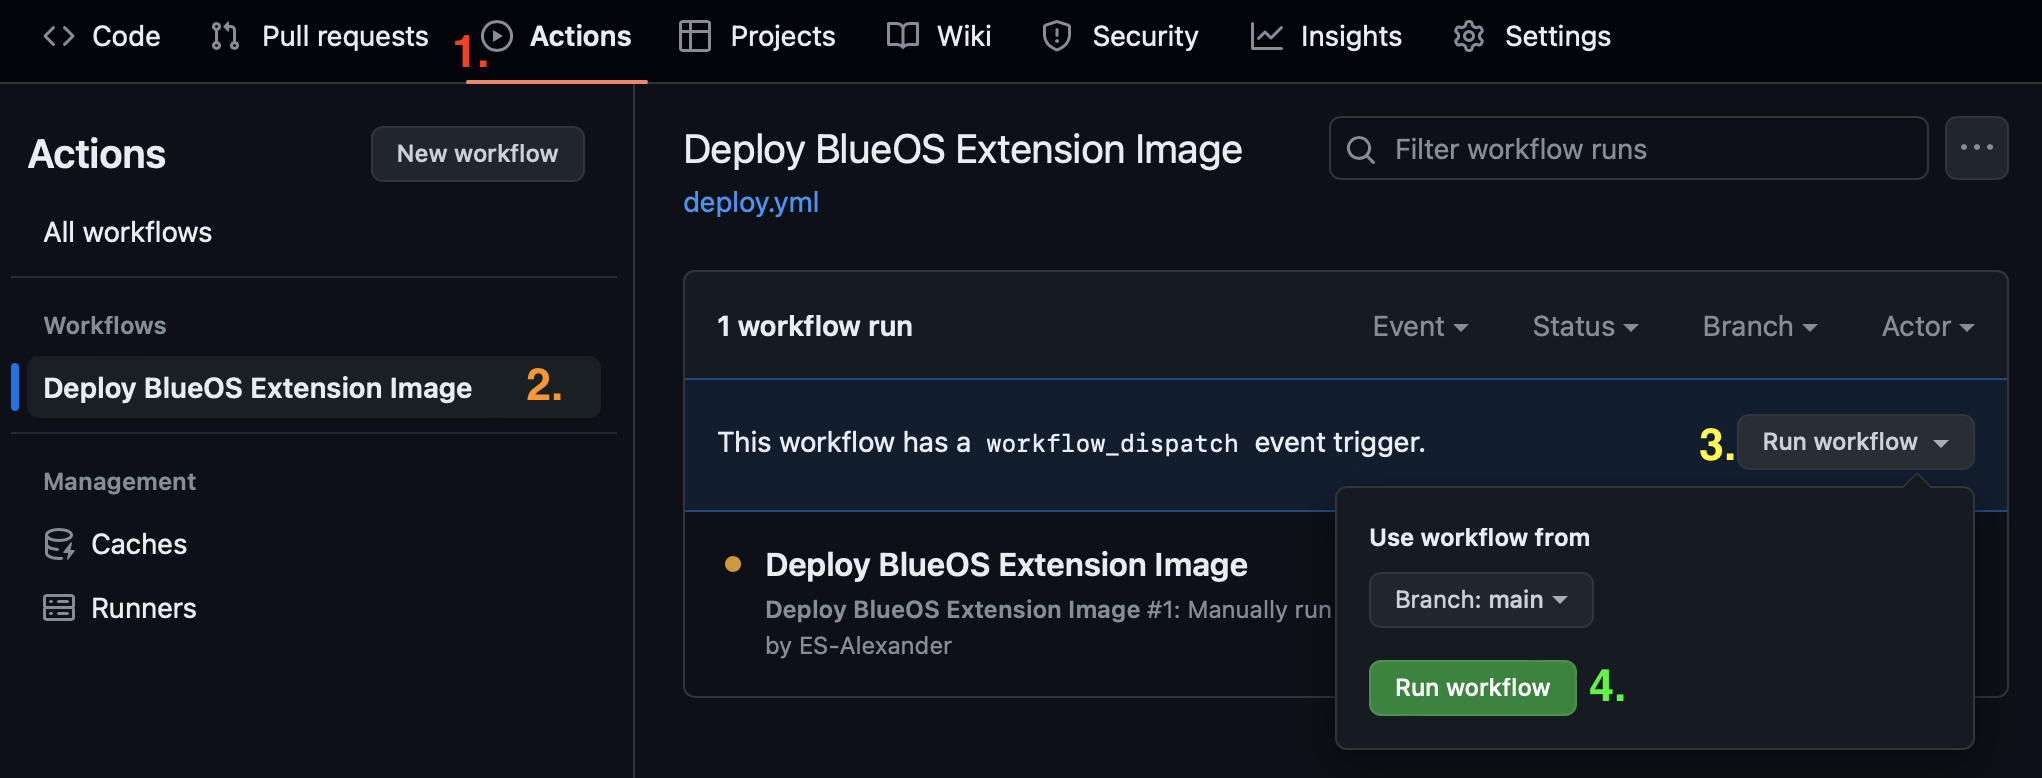2042x778 pixels.
Task: Click the Actions sidebar heading
Action: point(97,154)
